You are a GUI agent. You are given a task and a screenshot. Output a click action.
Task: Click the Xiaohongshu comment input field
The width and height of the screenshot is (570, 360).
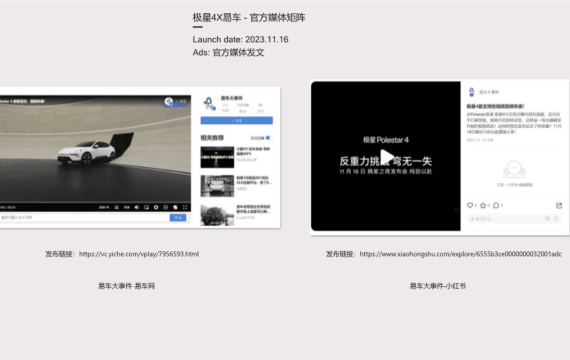click(505, 219)
